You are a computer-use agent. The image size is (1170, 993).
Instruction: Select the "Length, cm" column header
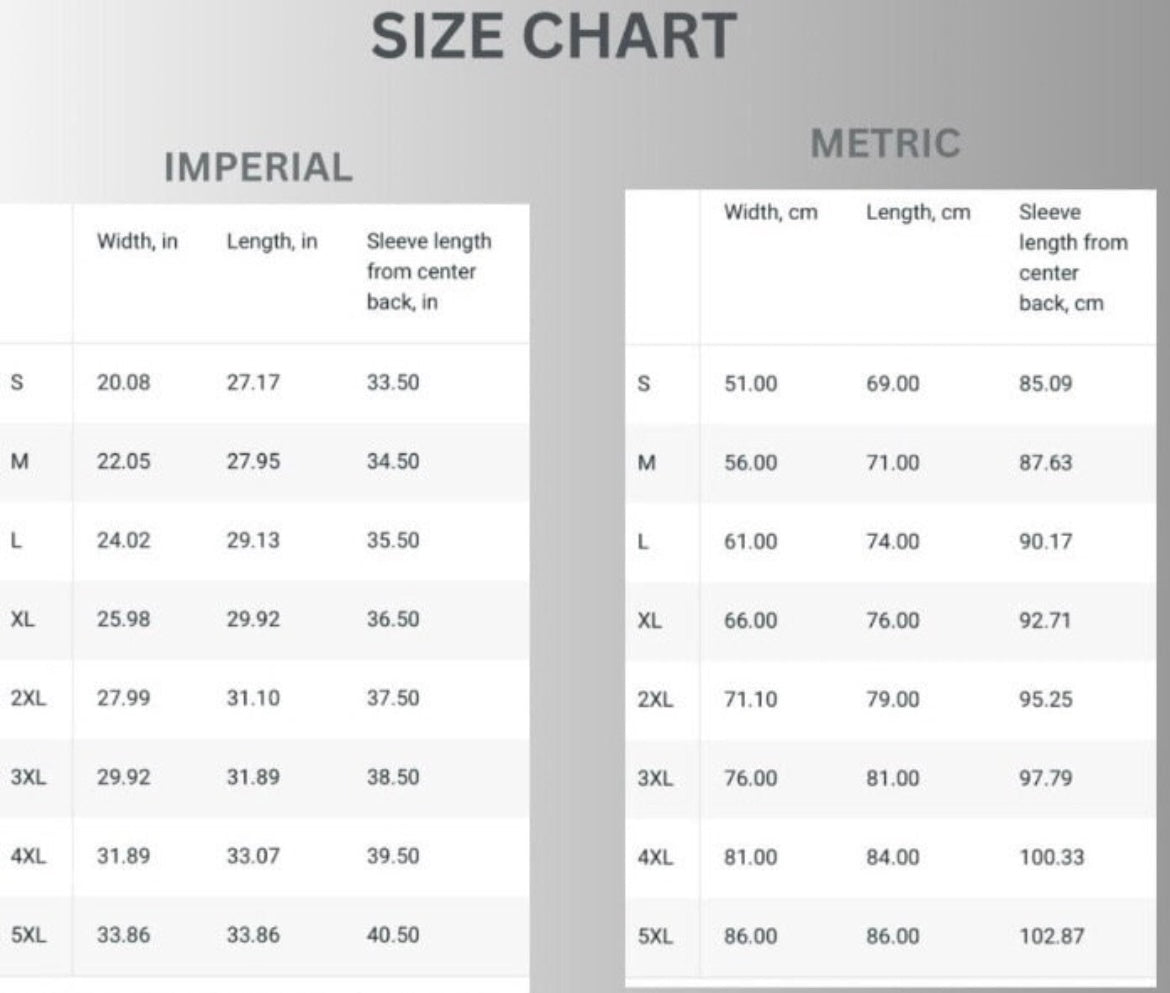tap(917, 213)
